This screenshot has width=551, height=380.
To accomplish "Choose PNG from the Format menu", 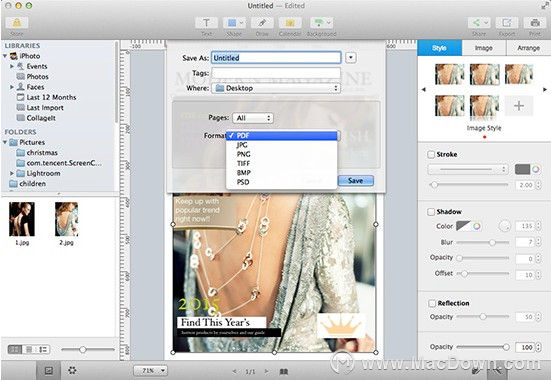I will [x=282, y=154].
